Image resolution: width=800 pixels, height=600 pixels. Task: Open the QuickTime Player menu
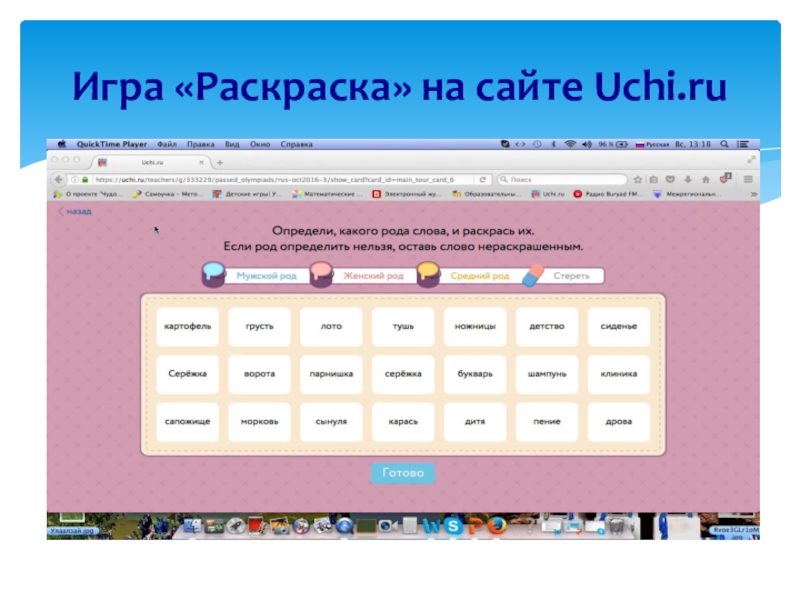tap(112, 144)
